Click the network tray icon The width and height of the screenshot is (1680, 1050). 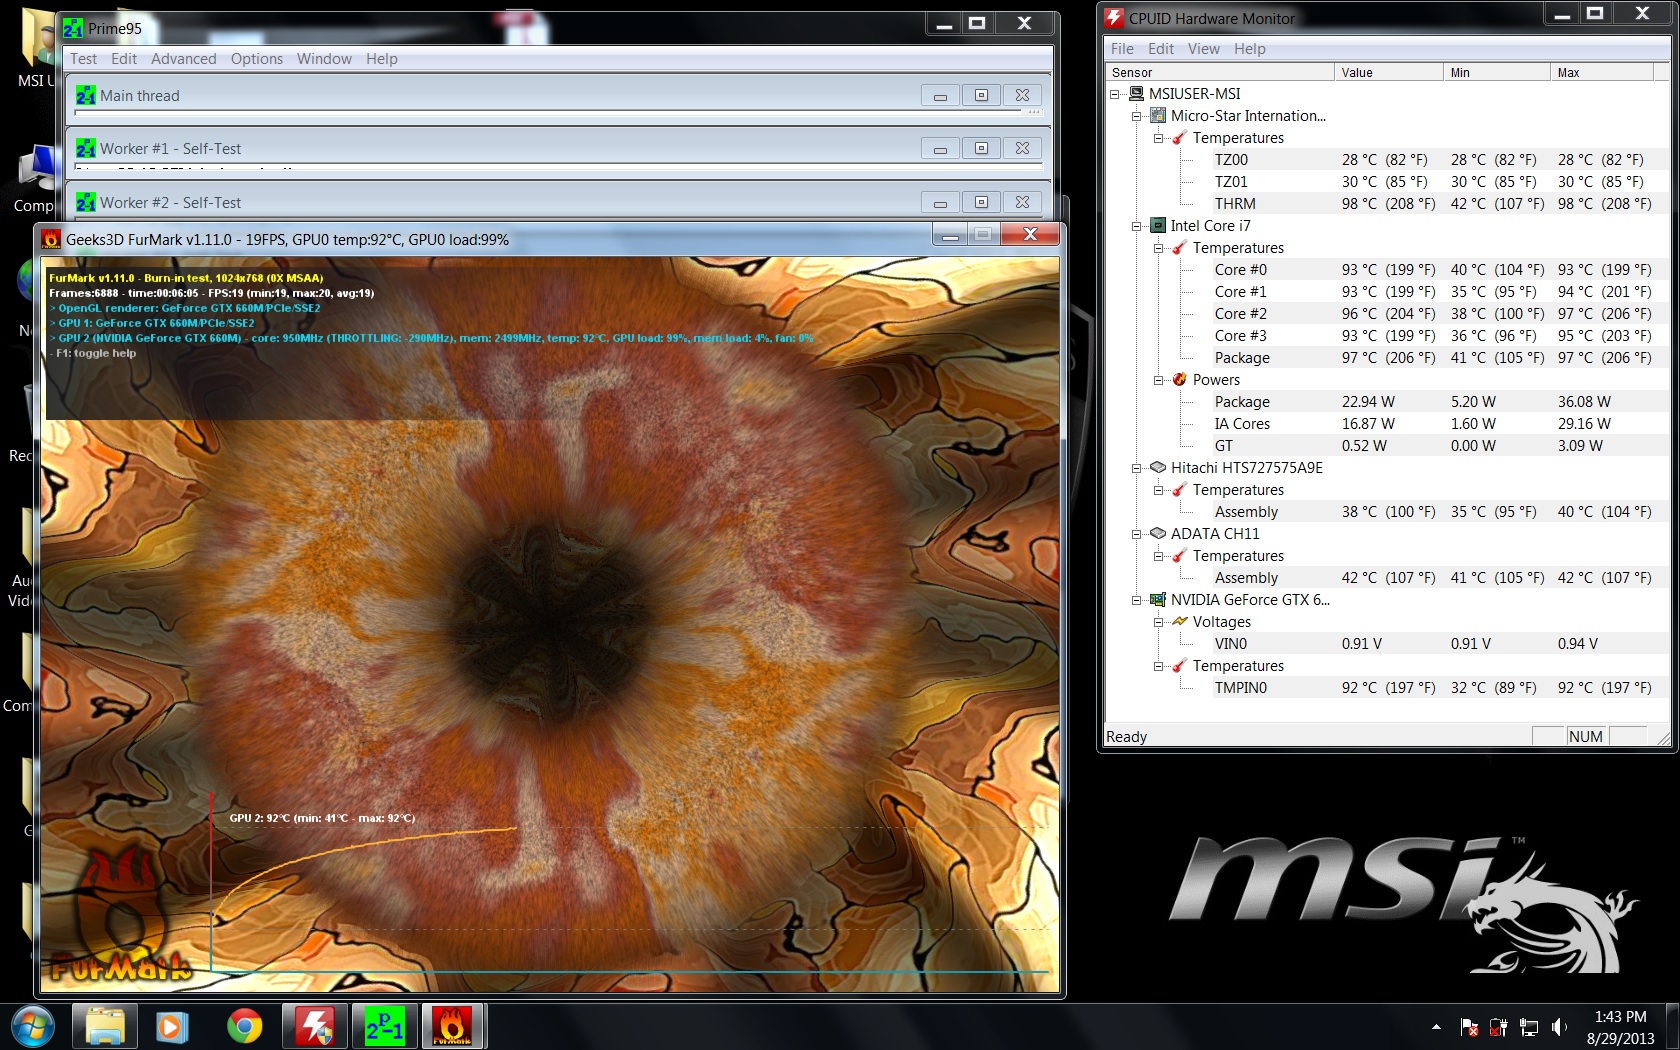pos(1529,1027)
